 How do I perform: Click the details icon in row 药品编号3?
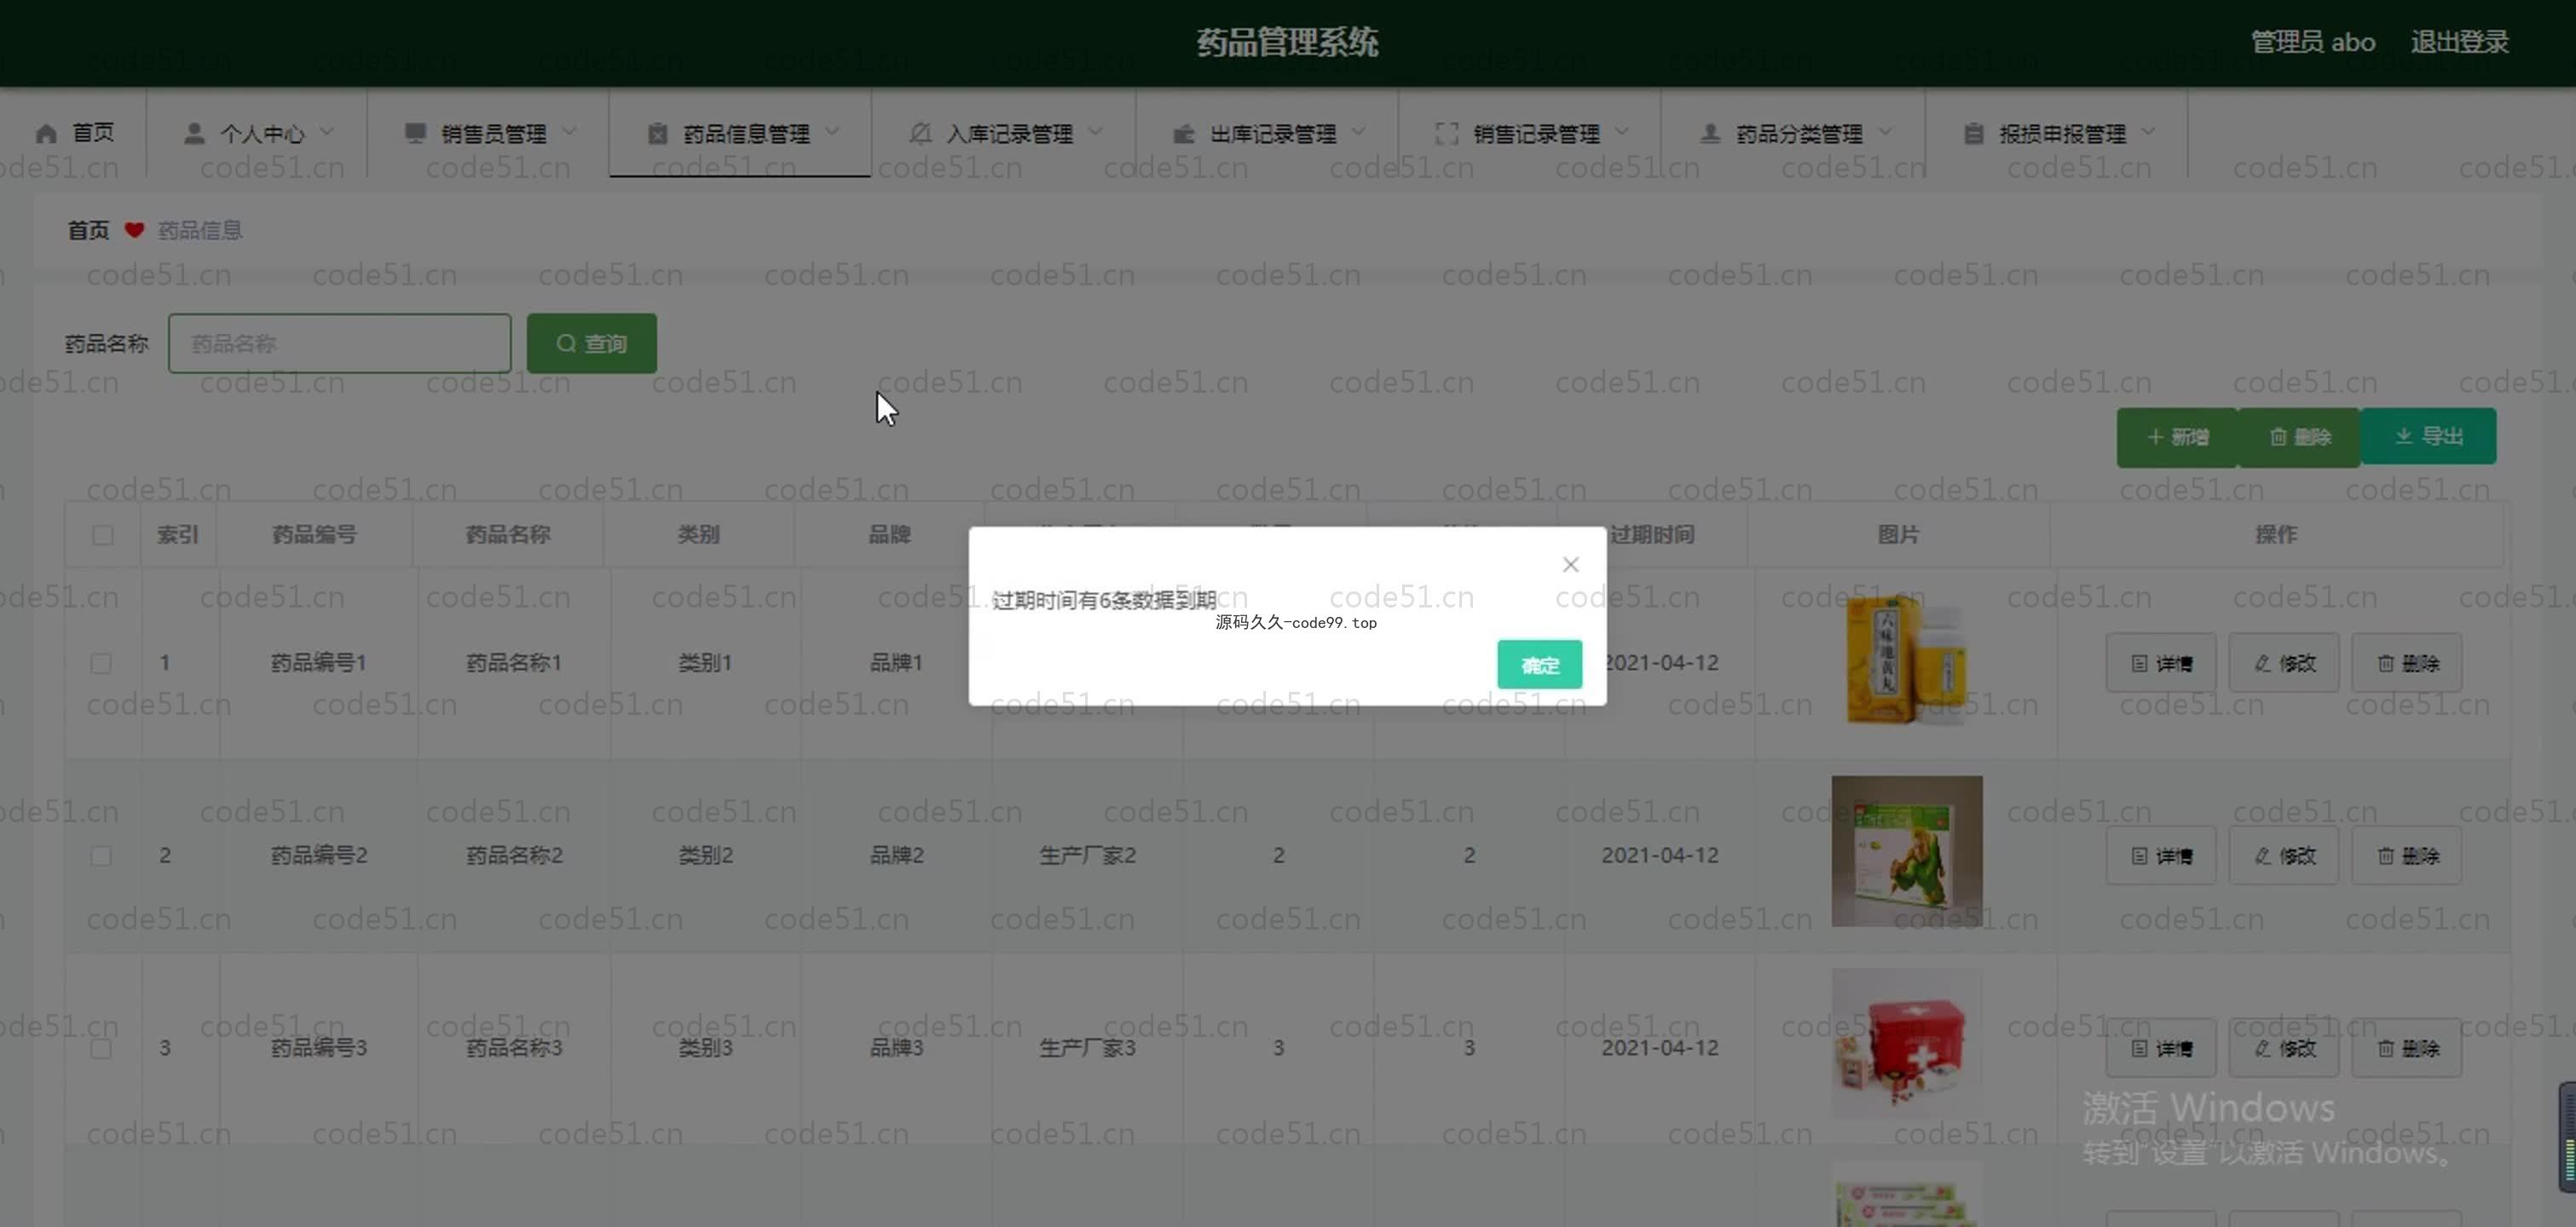[x=2139, y=1048]
